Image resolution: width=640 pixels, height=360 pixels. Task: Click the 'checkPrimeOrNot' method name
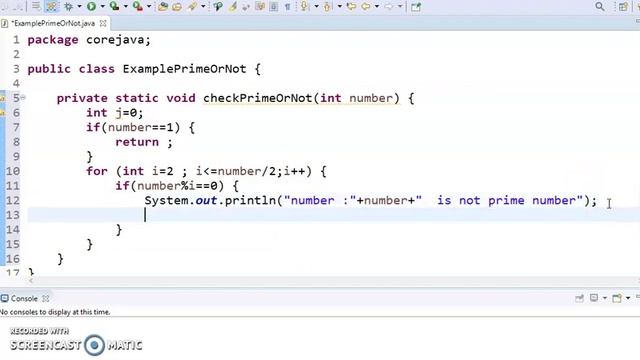tap(257, 98)
